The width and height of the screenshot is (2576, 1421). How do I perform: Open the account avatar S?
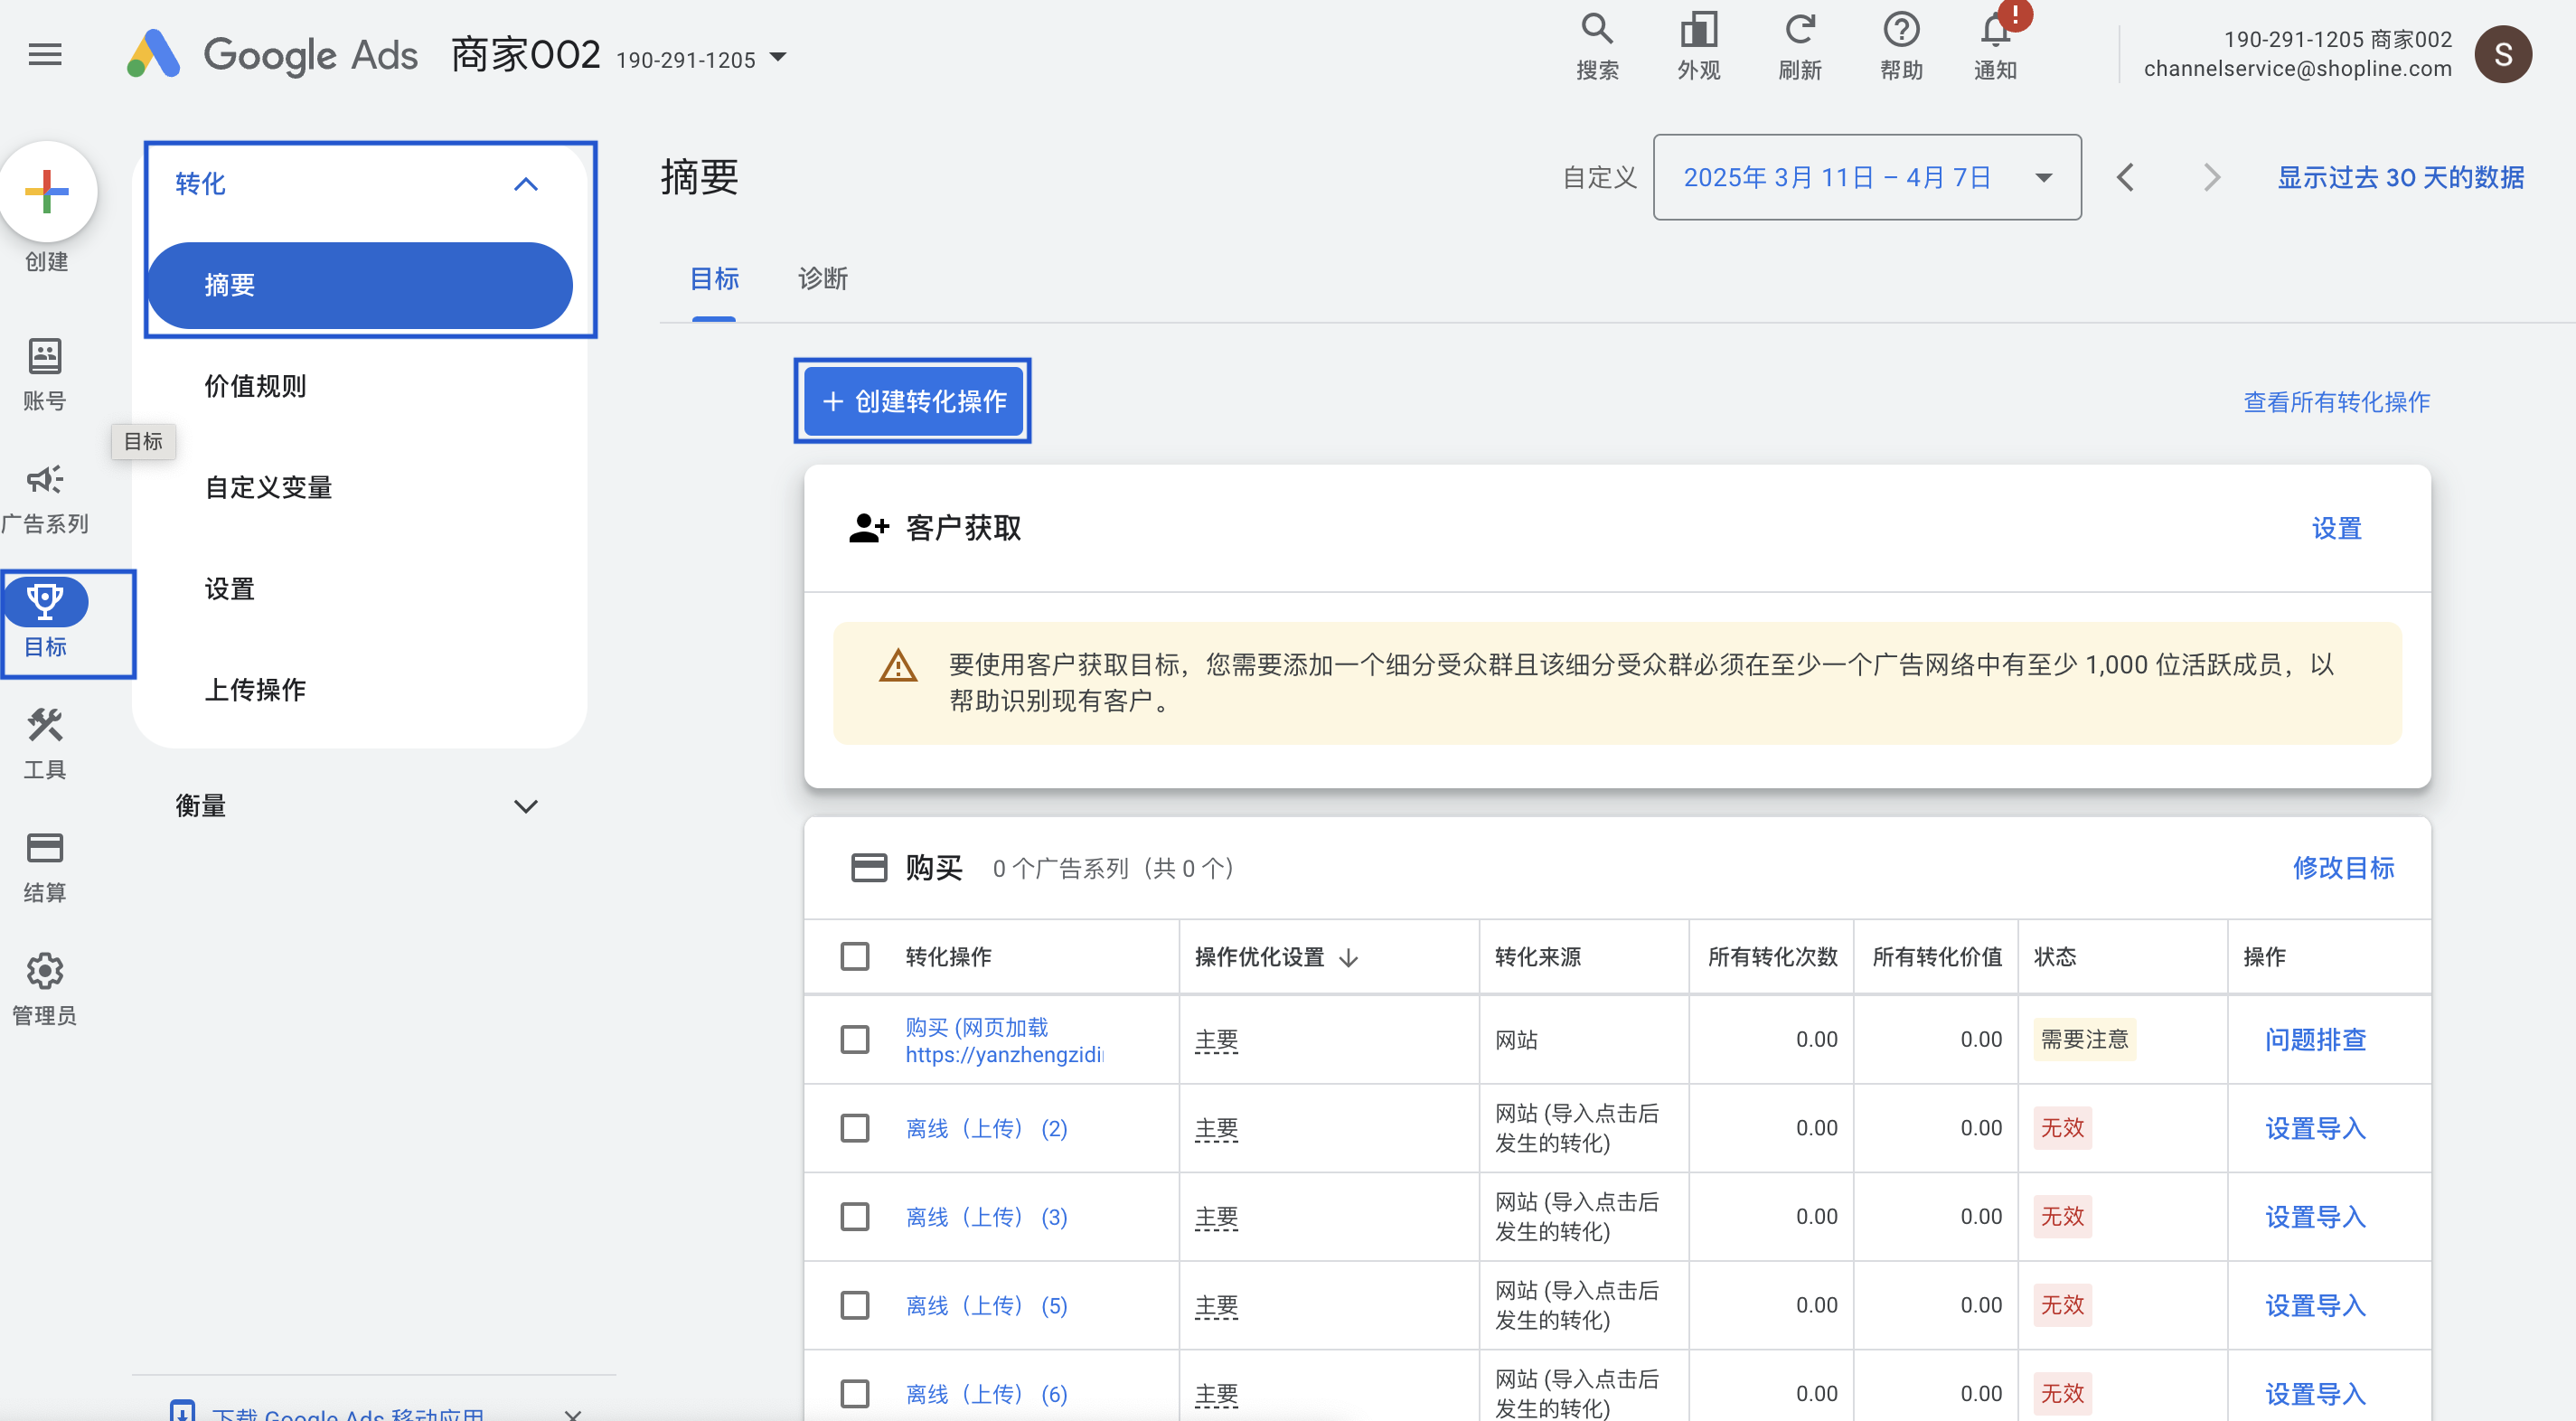pyautogui.click(x=2503, y=54)
